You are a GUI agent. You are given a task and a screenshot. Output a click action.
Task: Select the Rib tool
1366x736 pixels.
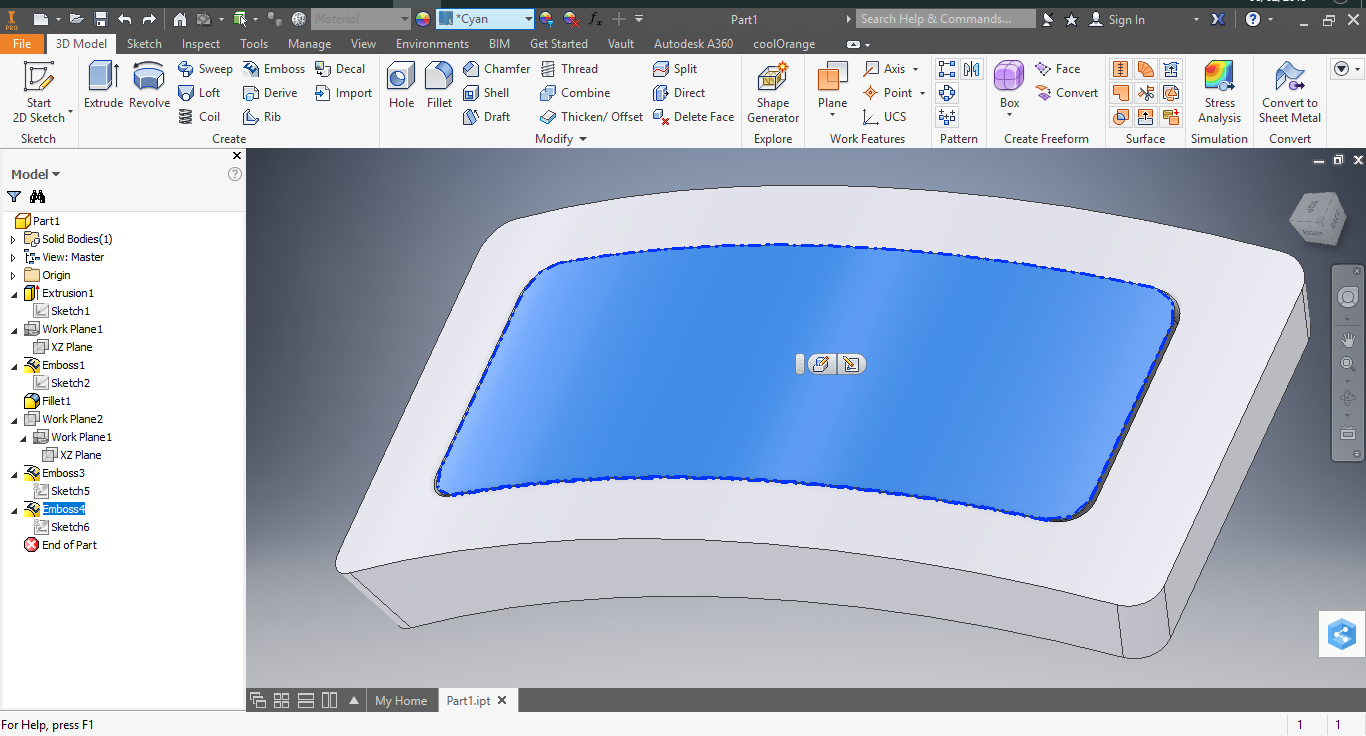(x=262, y=117)
